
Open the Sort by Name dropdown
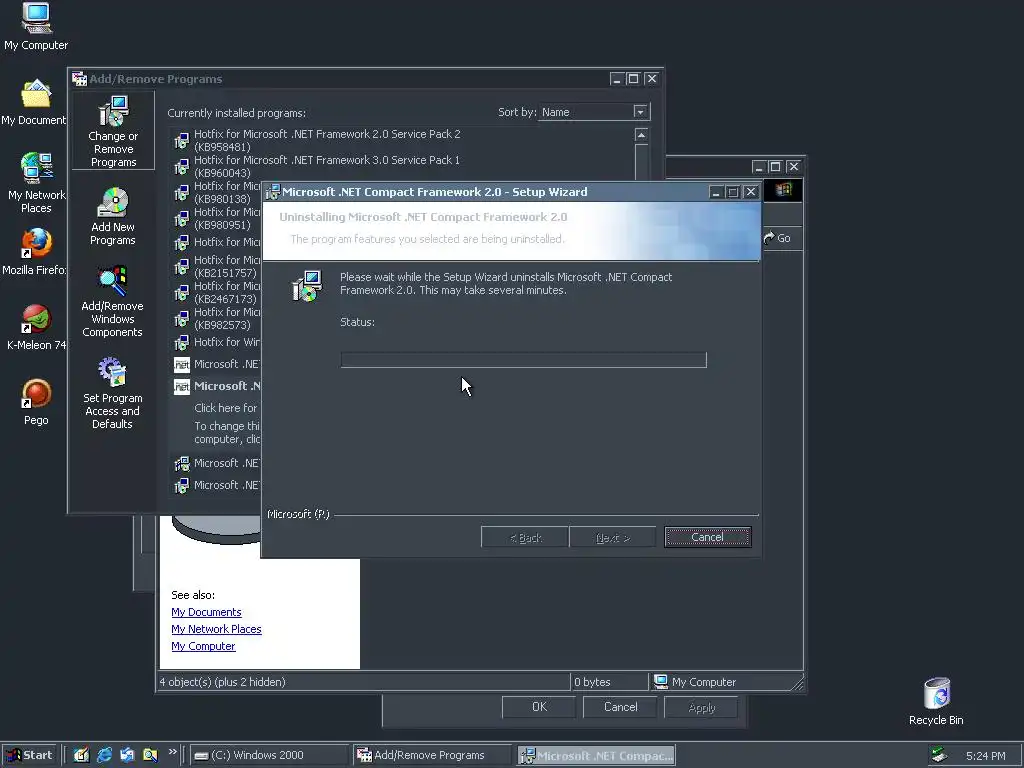click(641, 112)
